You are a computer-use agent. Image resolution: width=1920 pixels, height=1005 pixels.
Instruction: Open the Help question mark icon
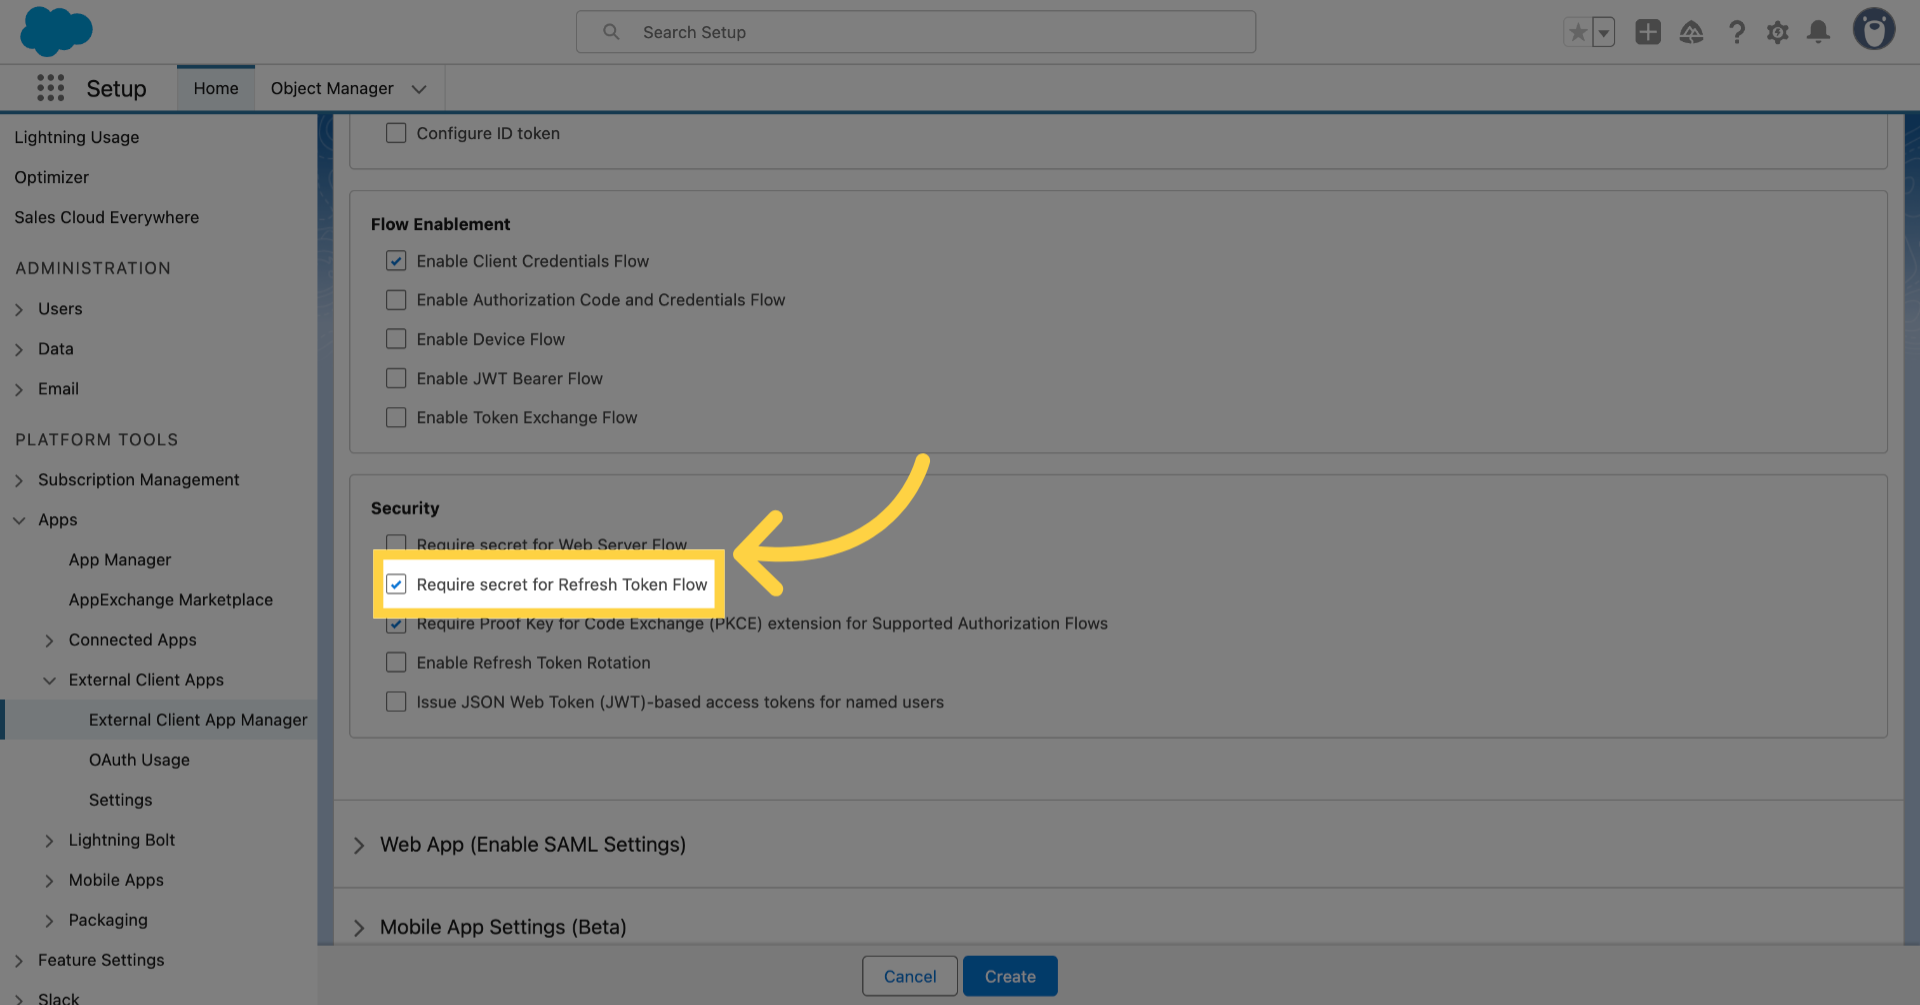(x=1736, y=32)
